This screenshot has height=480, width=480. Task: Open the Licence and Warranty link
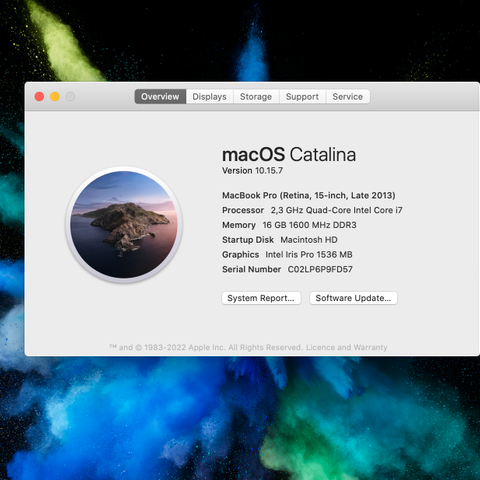coord(347,347)
